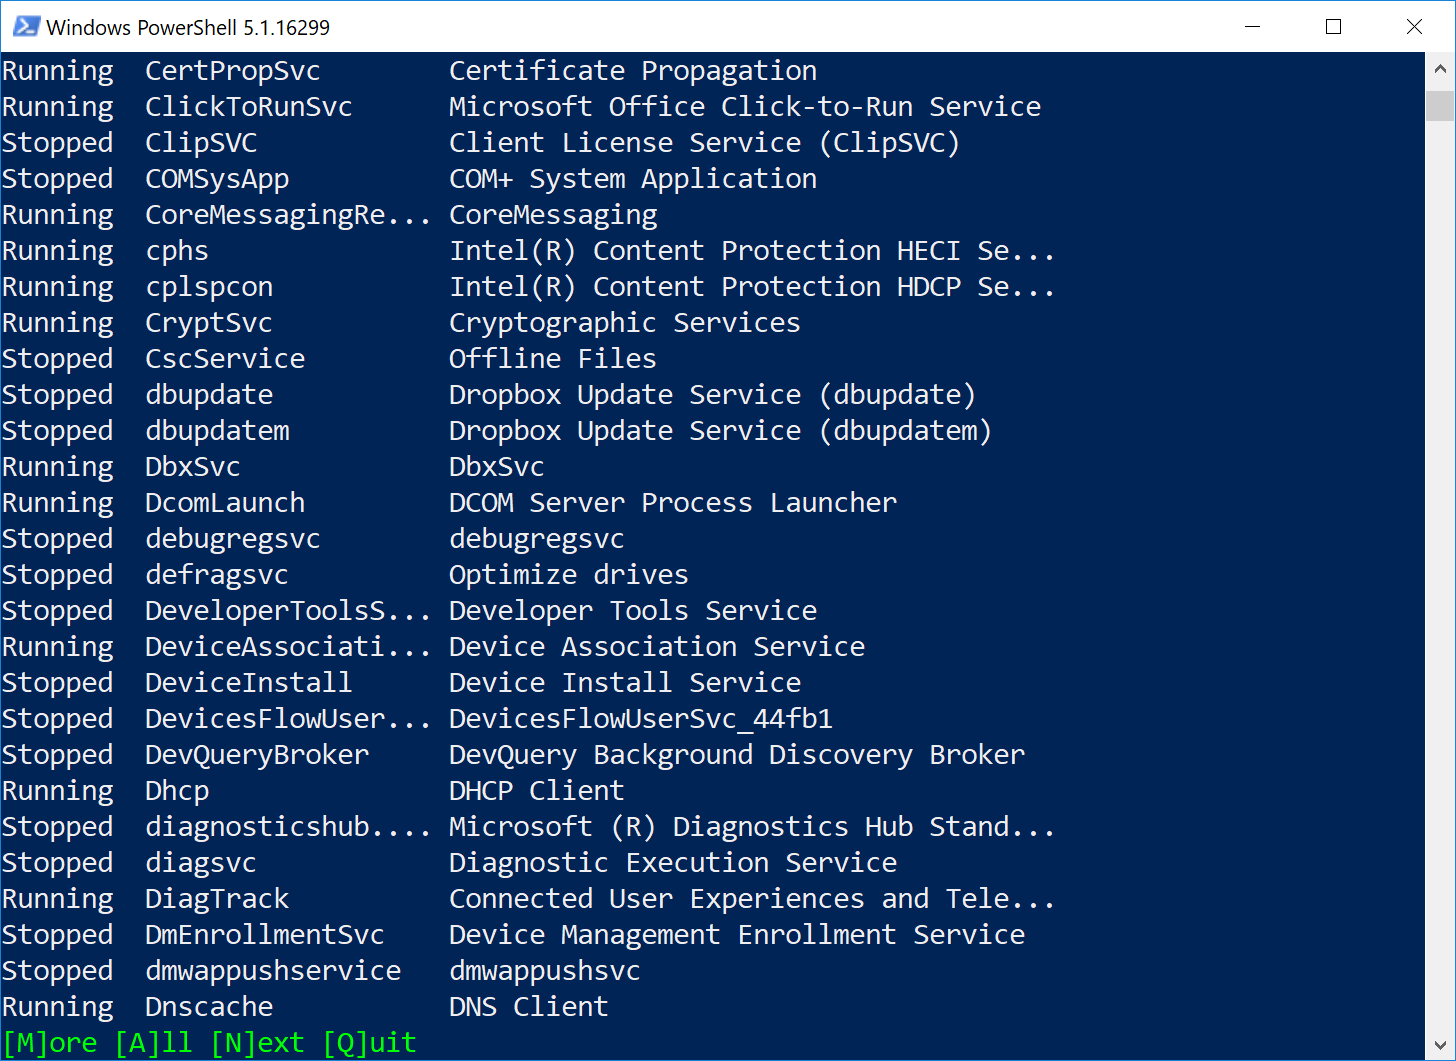Click 'Dropbox Update Service (dbupdatem)' text
Viewport: 1456px width, 1061px height.
tap(721, 431)
